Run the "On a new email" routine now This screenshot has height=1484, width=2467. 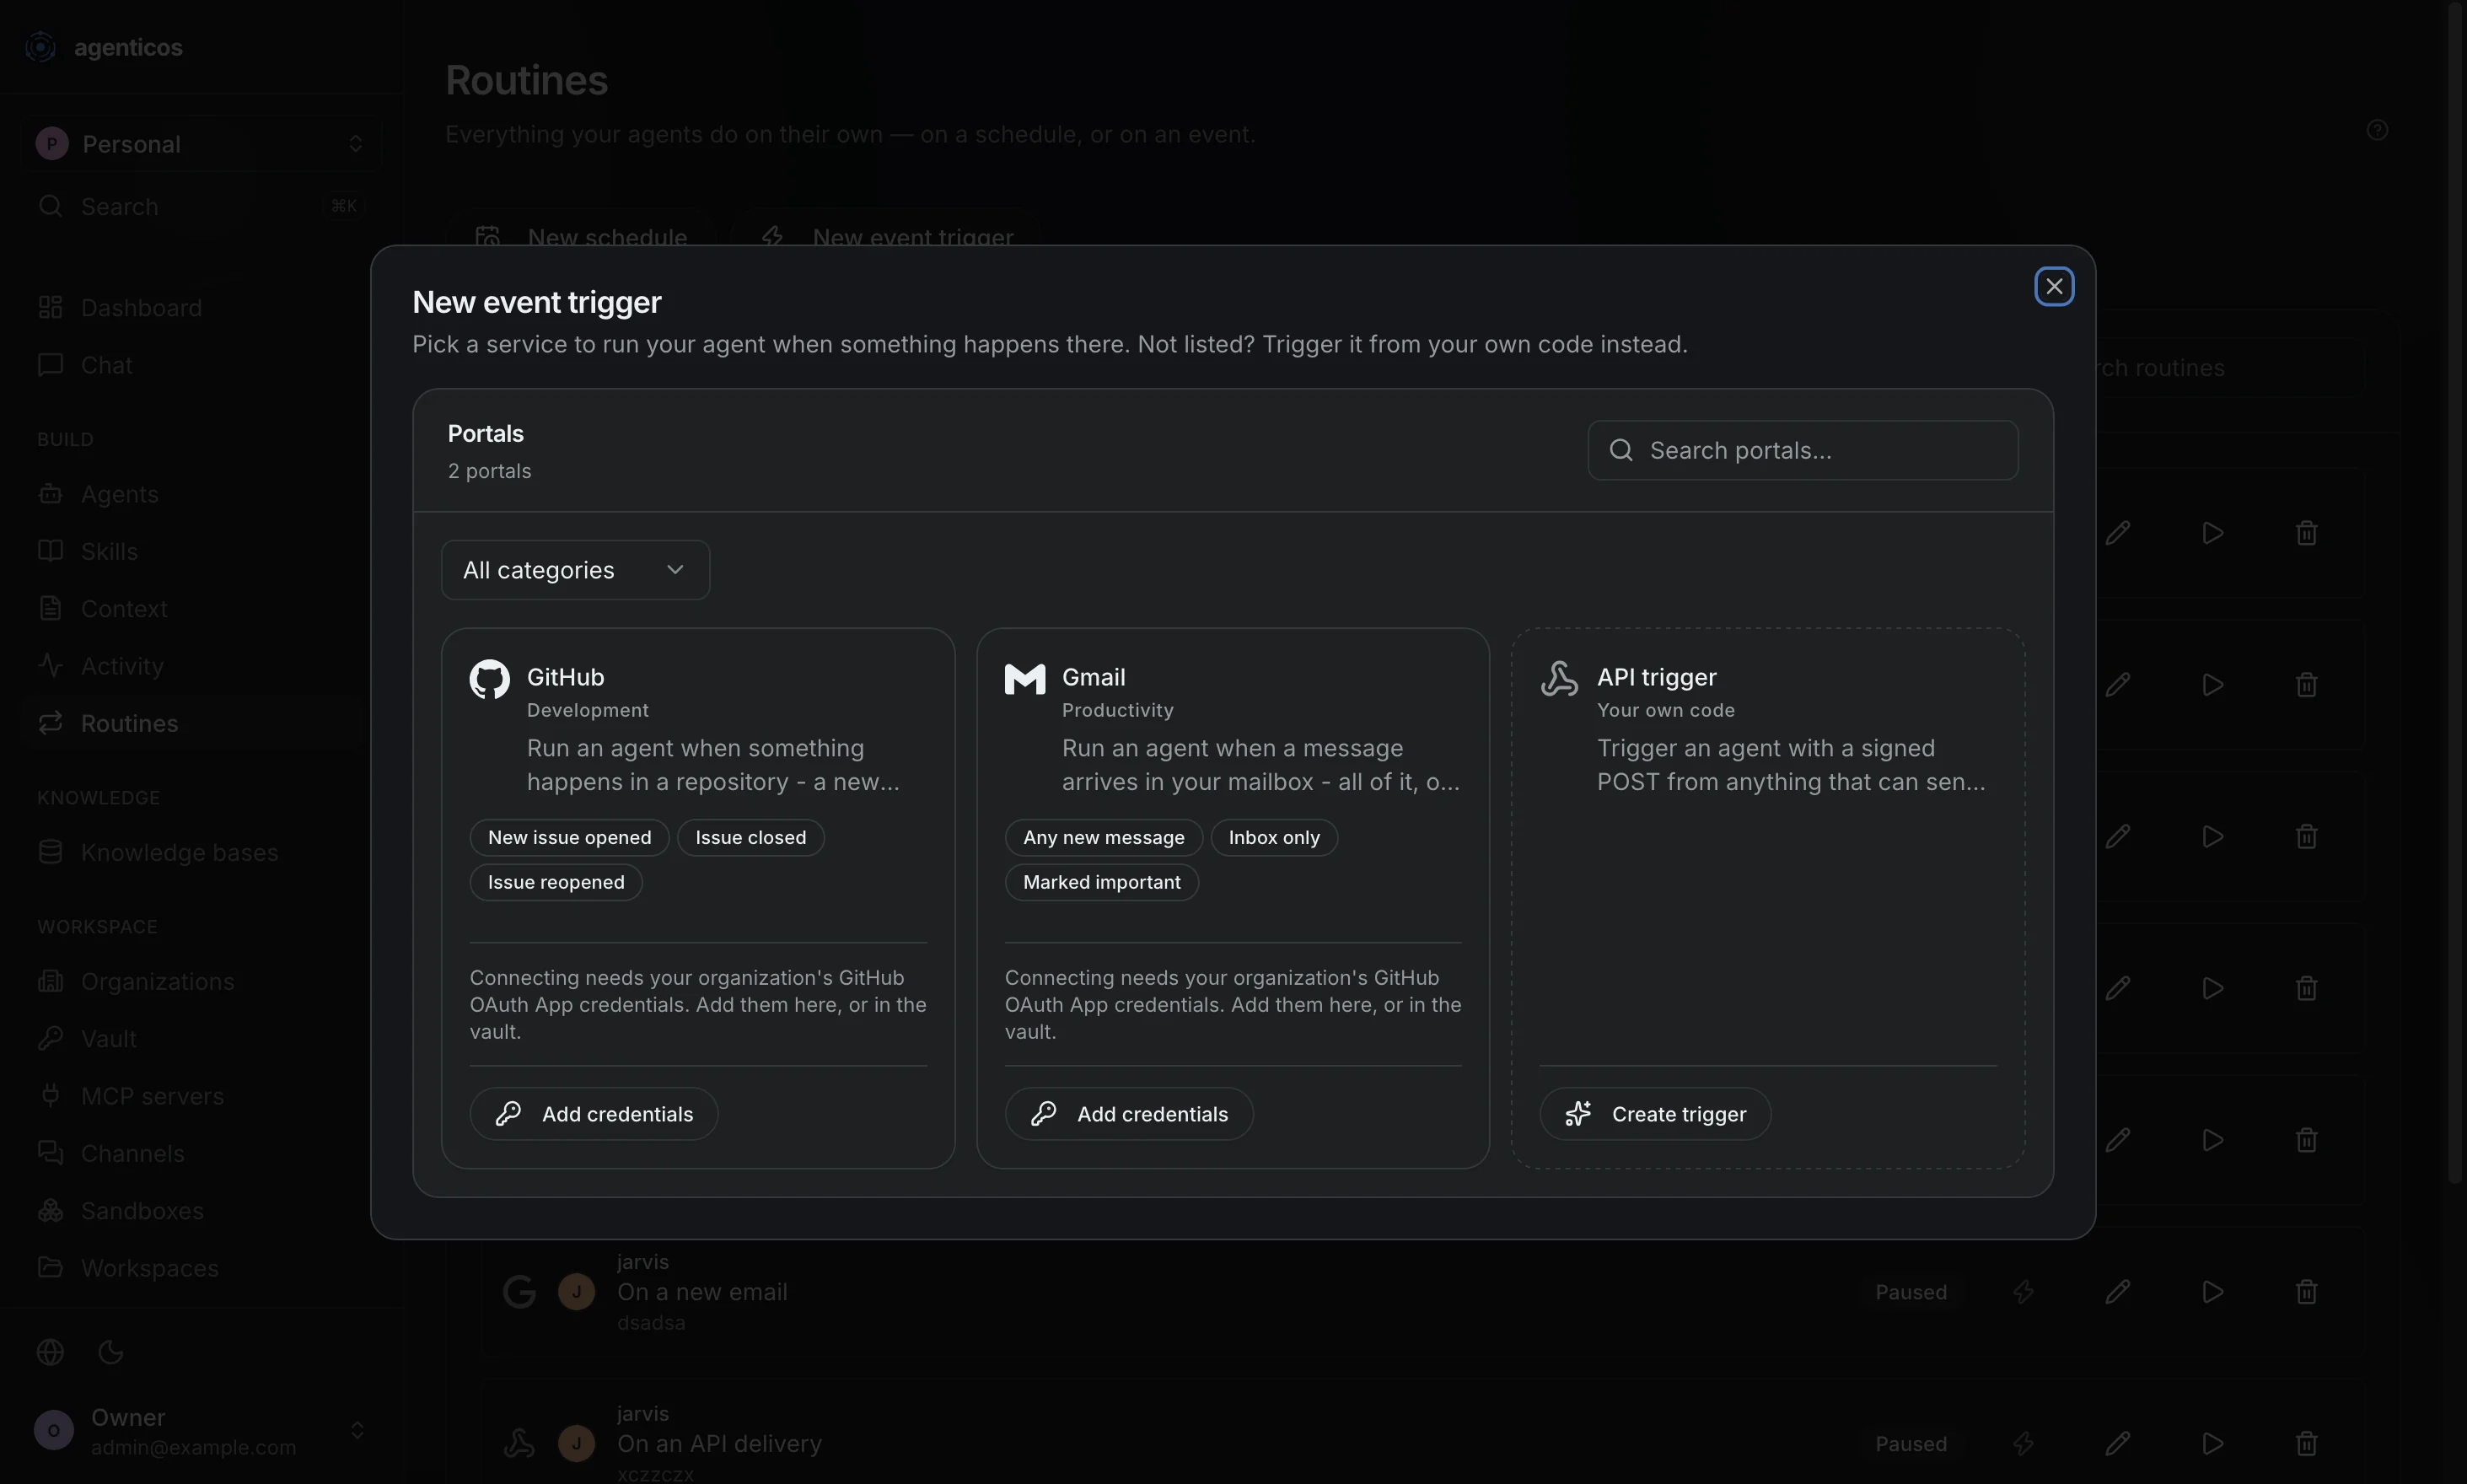click(2212, 1292)
